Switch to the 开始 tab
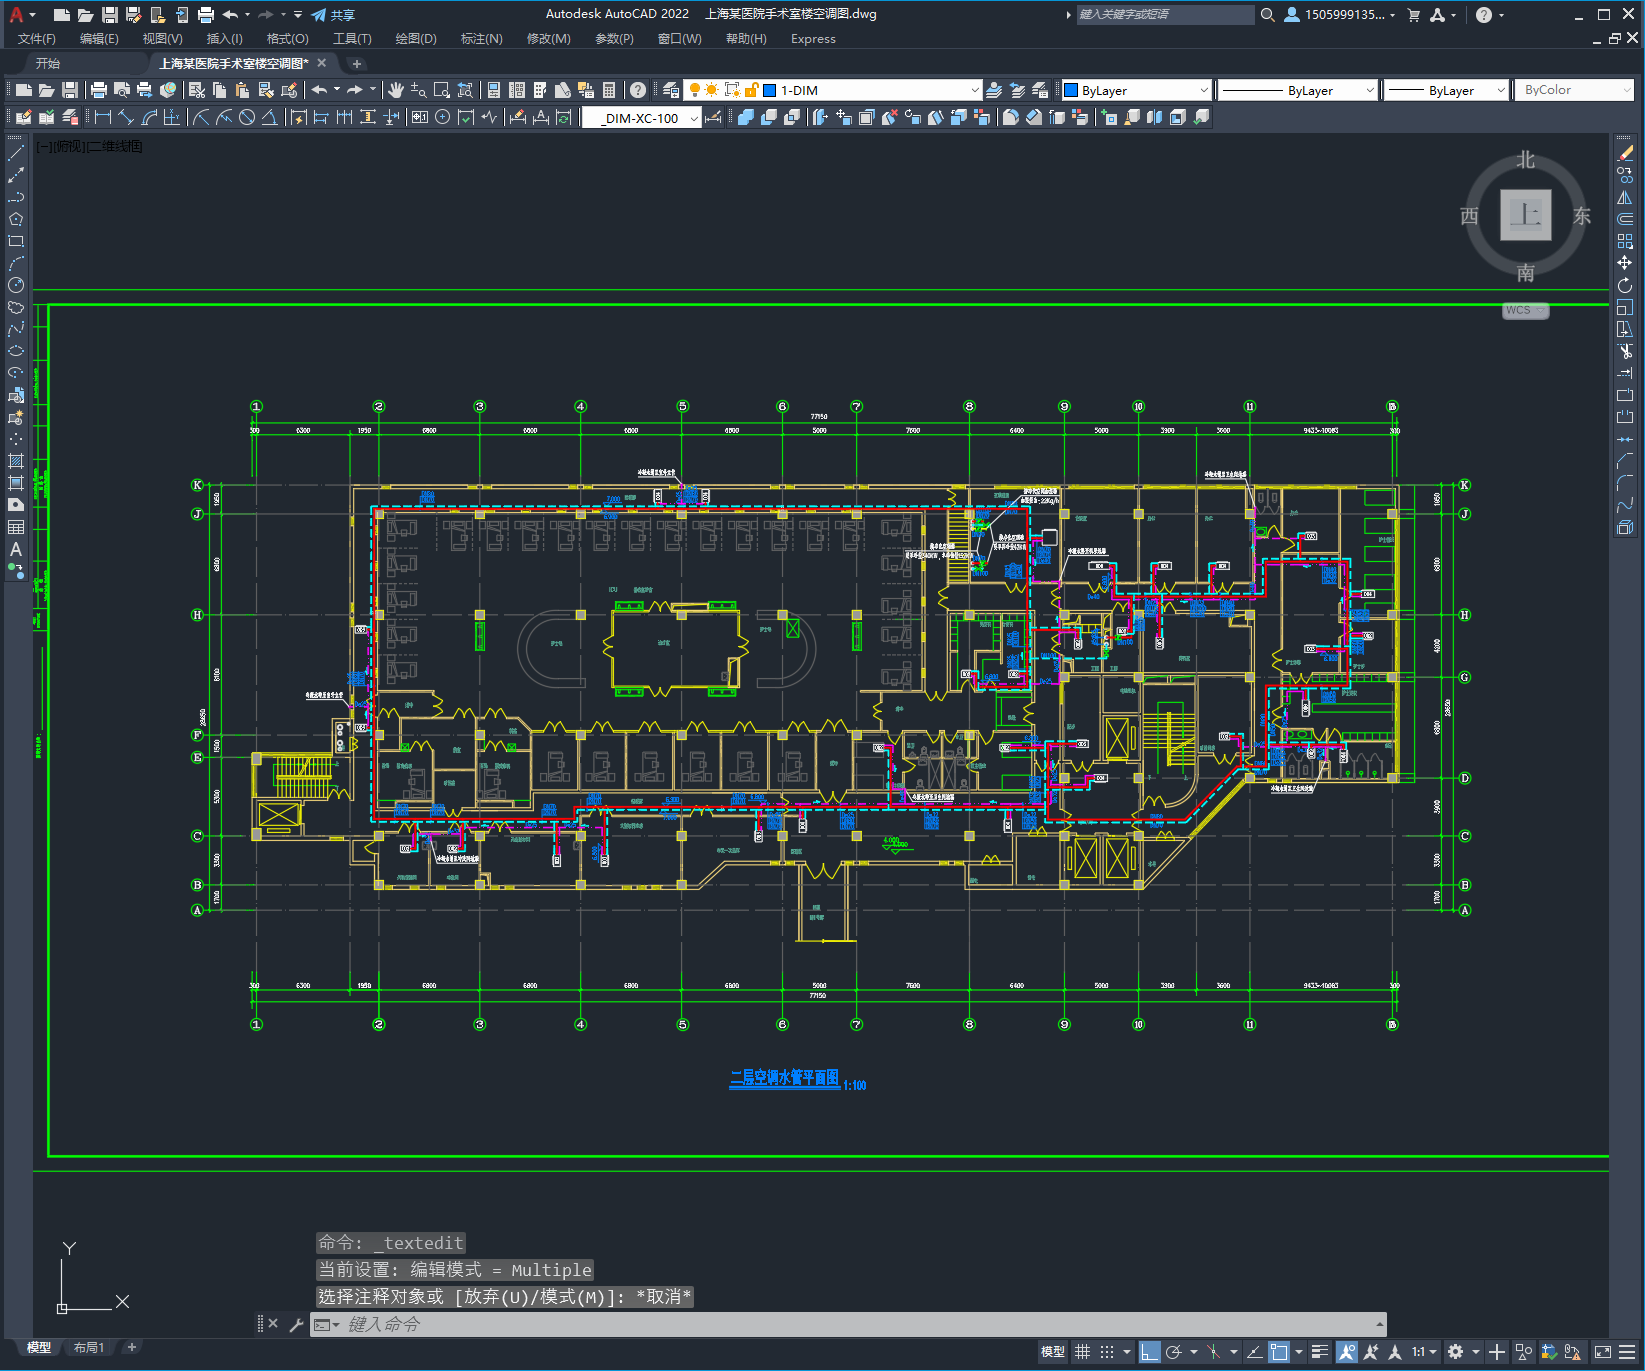This screenshot has height=1371, width=1645. (48, 63)
